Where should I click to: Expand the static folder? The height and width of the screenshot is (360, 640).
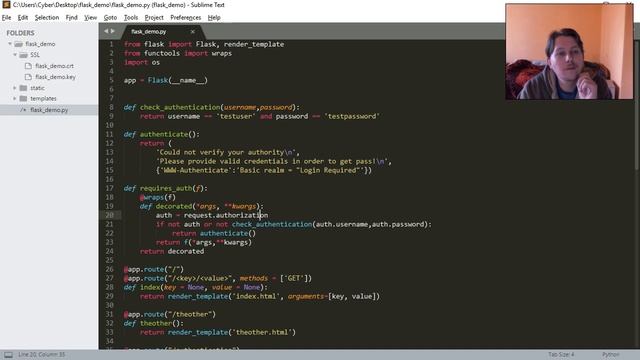tap(15, 88)
